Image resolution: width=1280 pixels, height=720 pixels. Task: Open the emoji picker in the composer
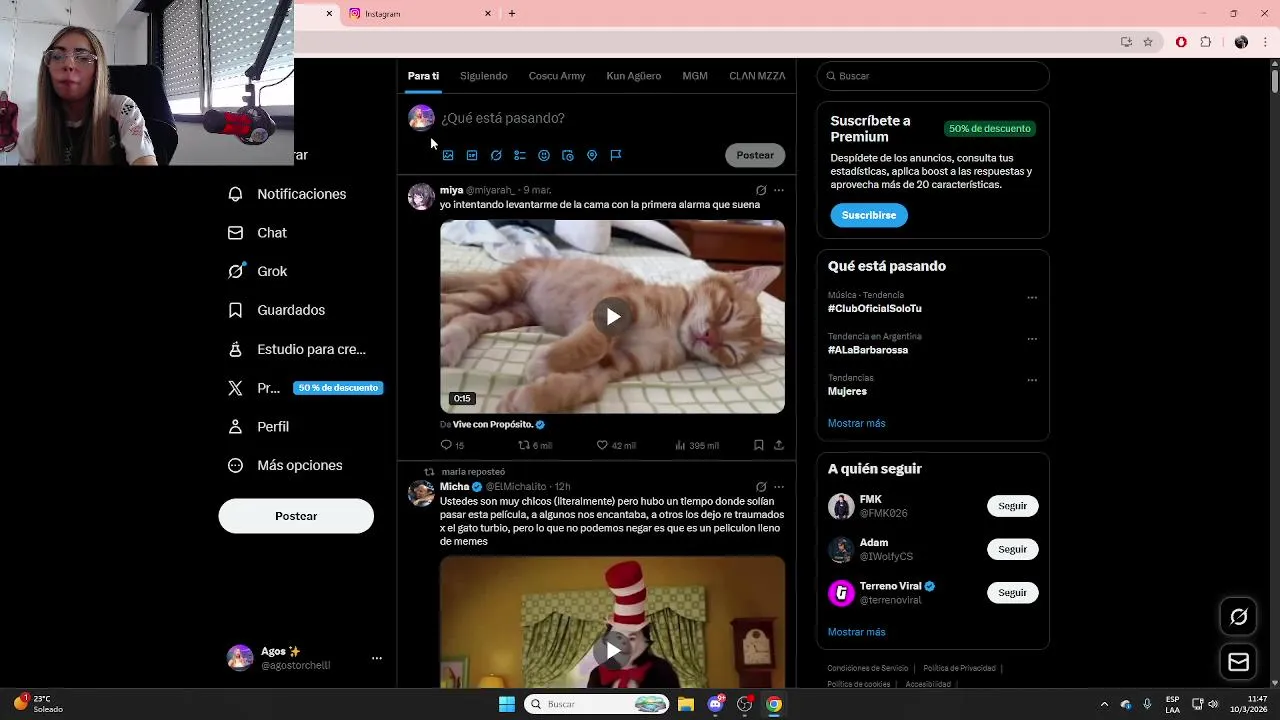544,155
